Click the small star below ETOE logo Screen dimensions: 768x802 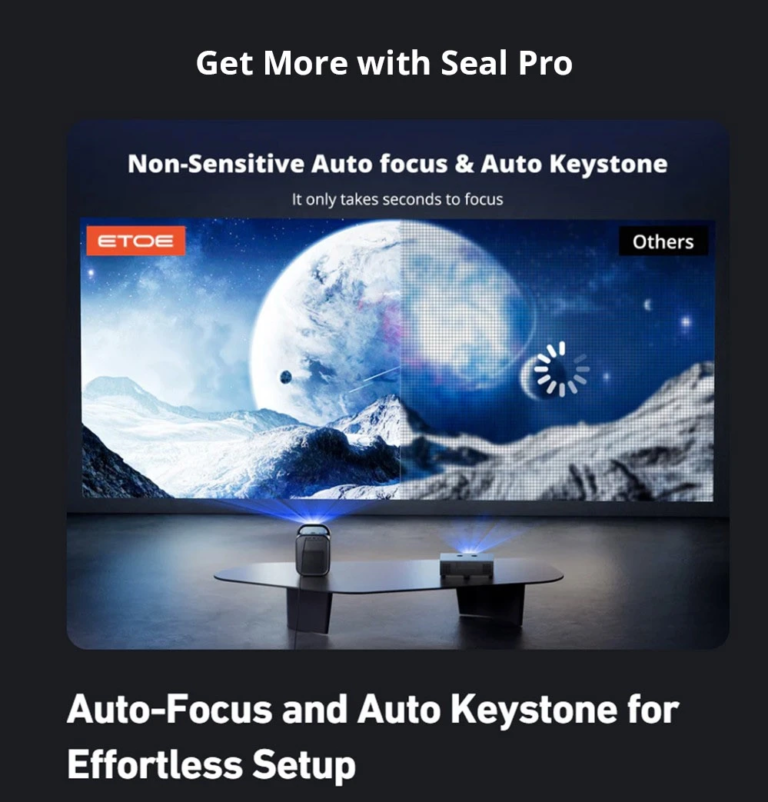click(91, 273)
